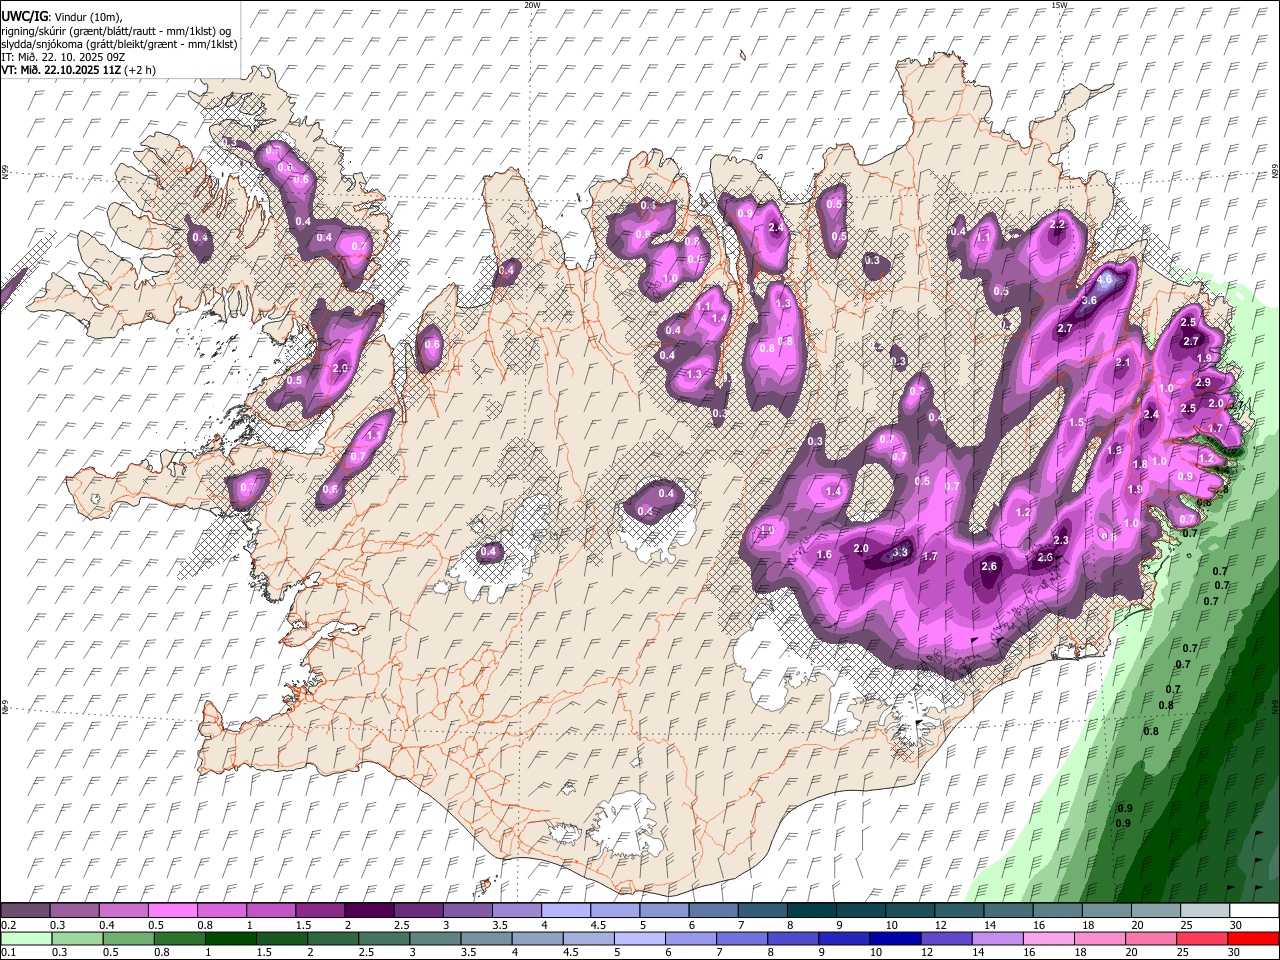
Task: Select the darkest green bottom swatch between 1 and 1.5
Action: [230, 938]
